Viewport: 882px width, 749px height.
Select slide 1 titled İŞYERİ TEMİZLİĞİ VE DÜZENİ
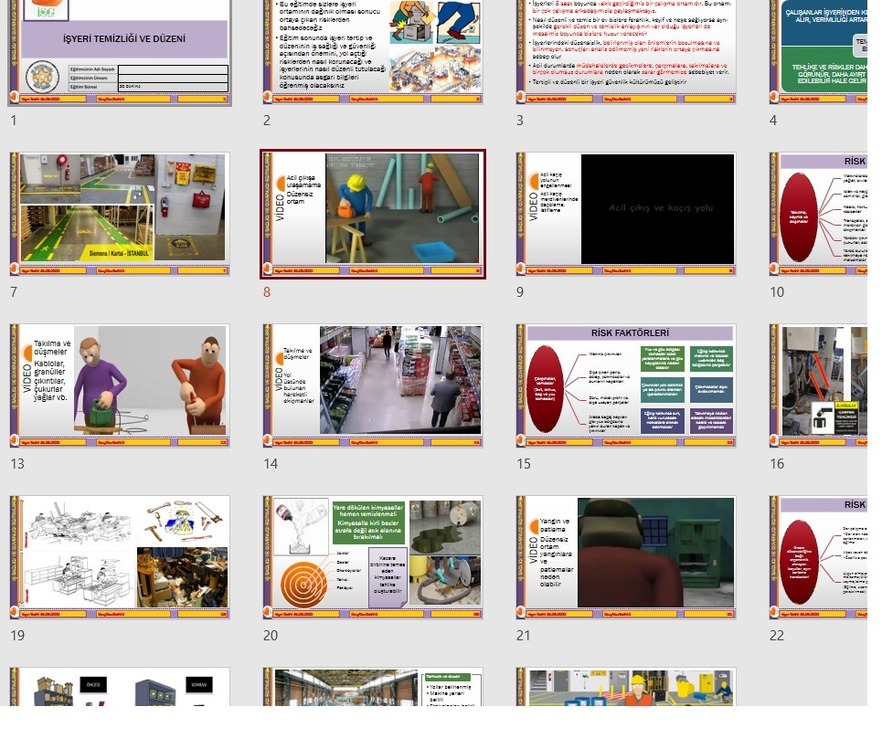click(x=120, y=52)
